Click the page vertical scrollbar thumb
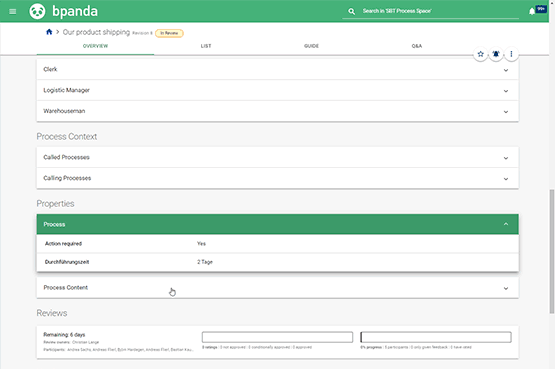 [551, 251]
